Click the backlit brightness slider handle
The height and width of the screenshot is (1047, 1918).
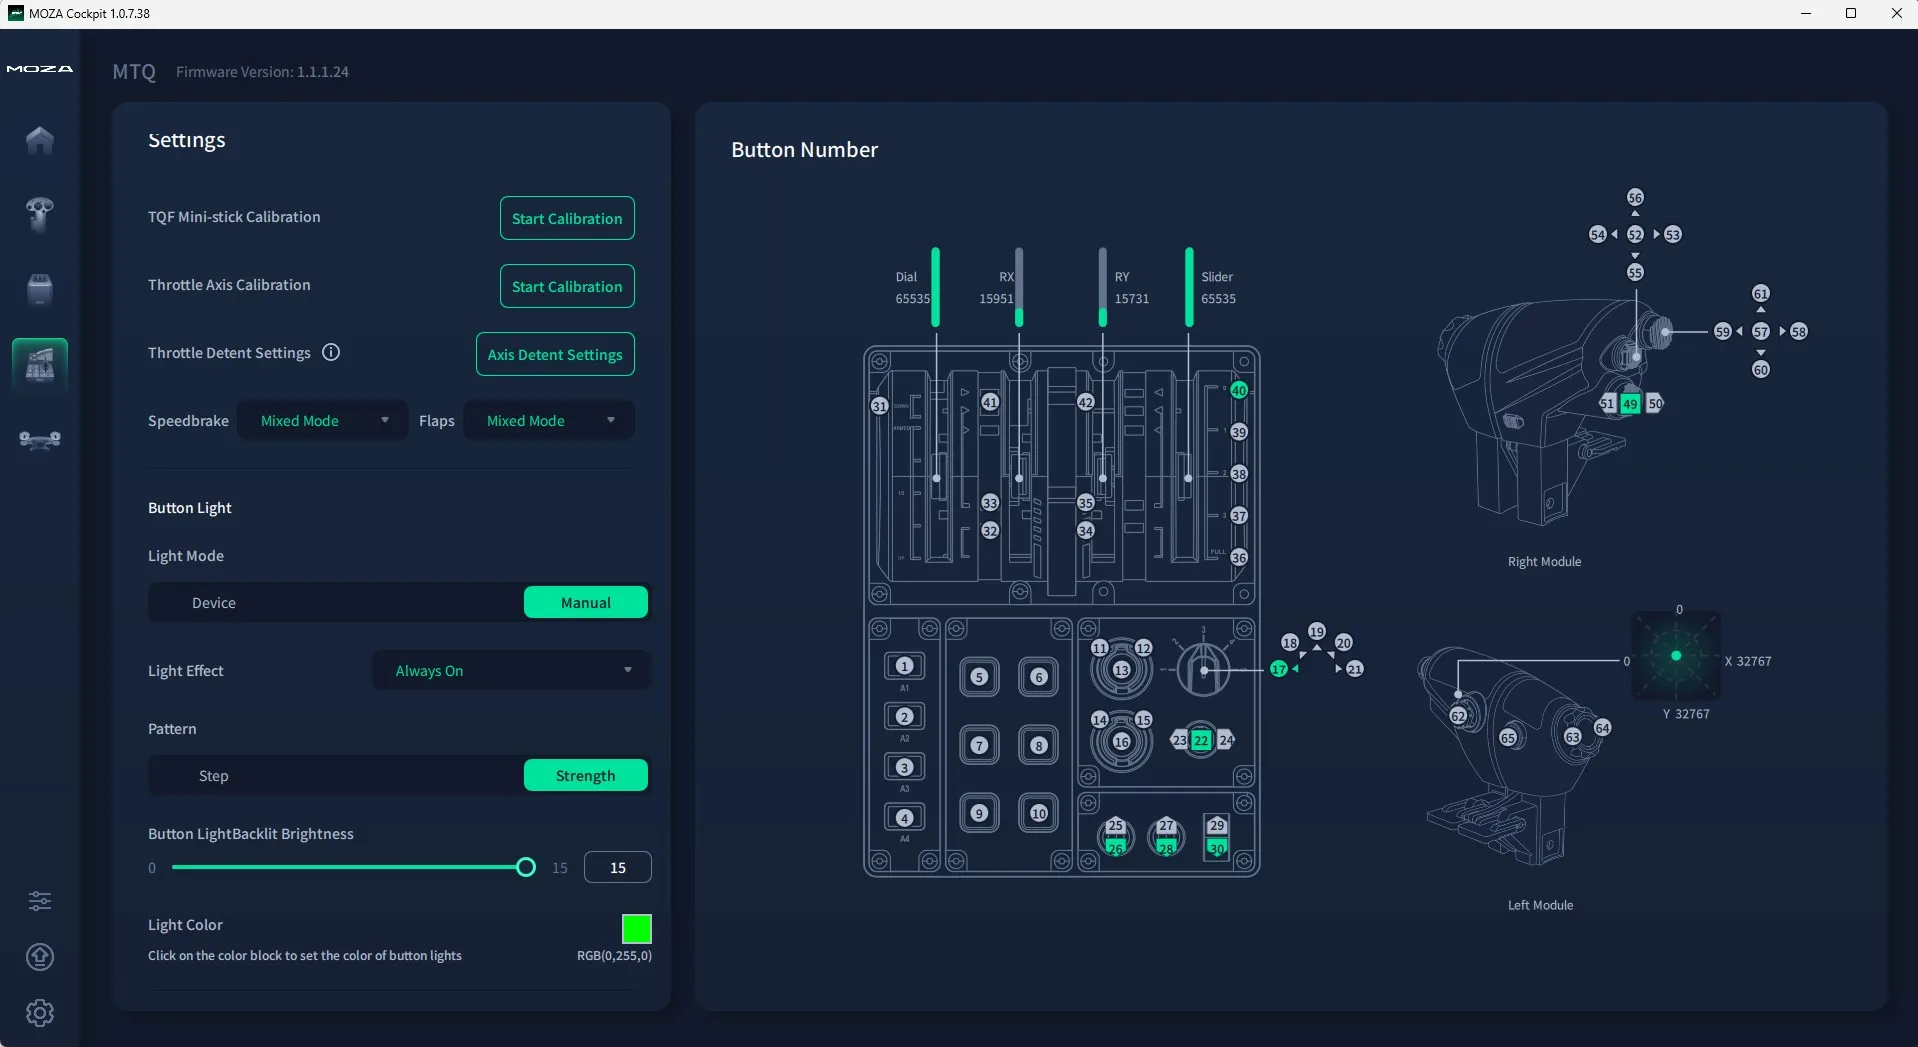pos(526,867)
